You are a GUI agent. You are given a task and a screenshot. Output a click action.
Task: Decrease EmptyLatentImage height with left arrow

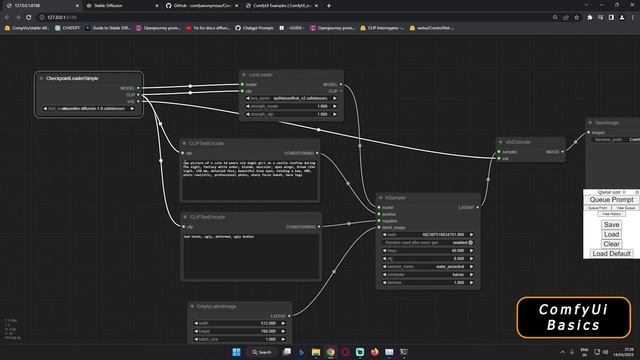tap(196, 331)
